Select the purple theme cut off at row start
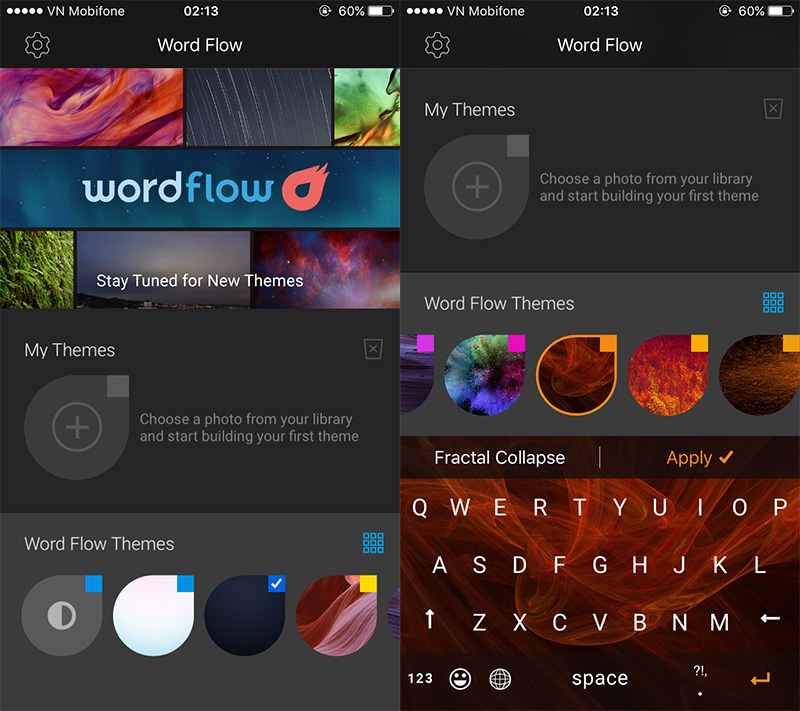Screen dimensions: 800x711 417,375
